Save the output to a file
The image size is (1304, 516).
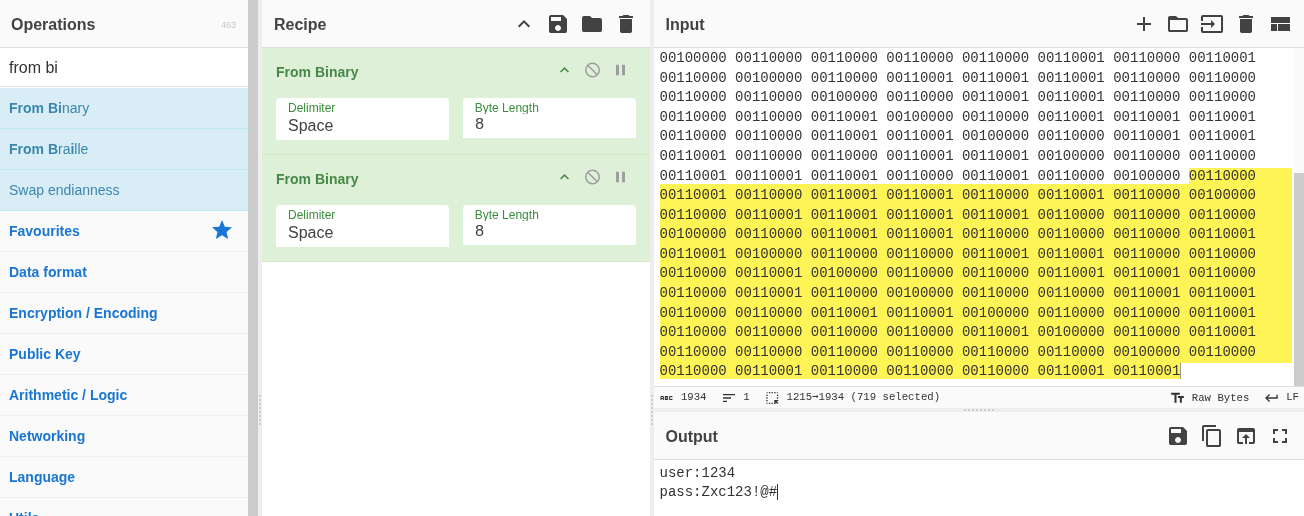(1178, 436)
